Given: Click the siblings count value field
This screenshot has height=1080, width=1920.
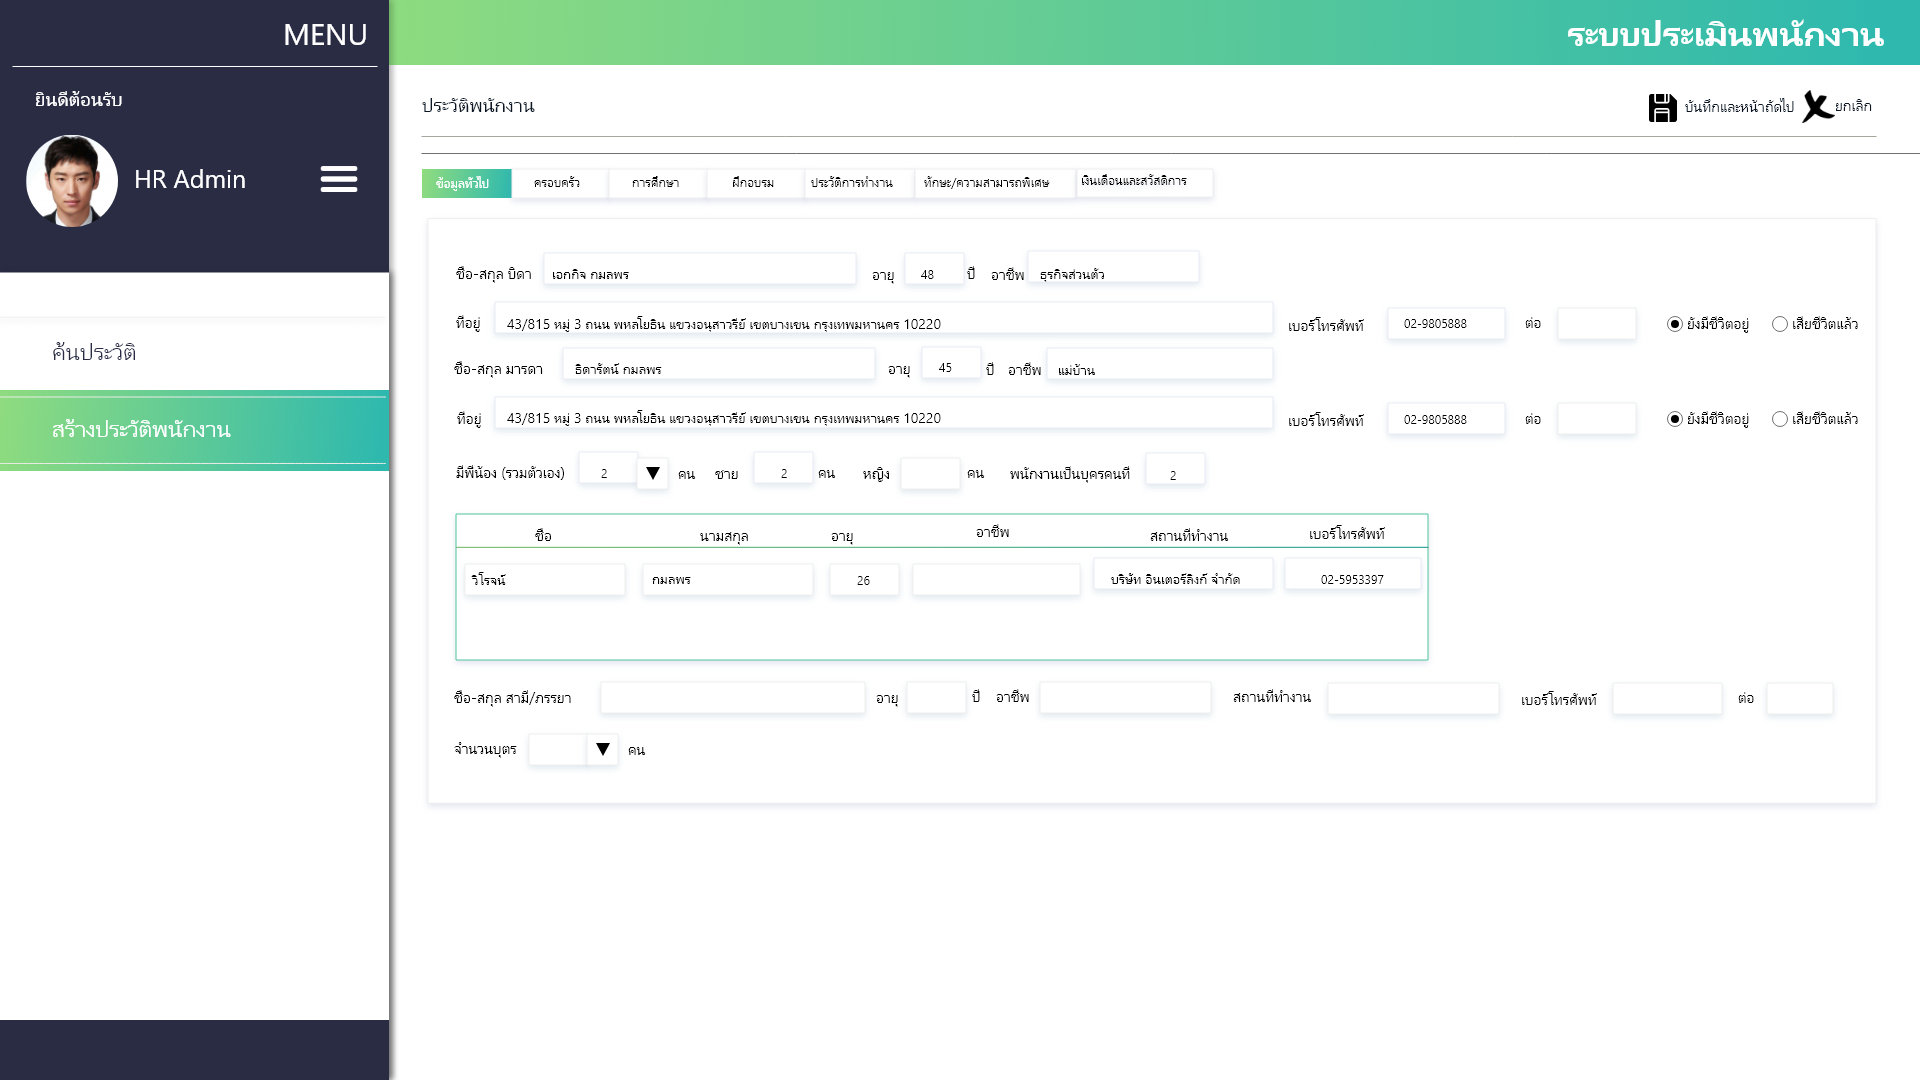Looking at the screenshot, I should 608,468.
